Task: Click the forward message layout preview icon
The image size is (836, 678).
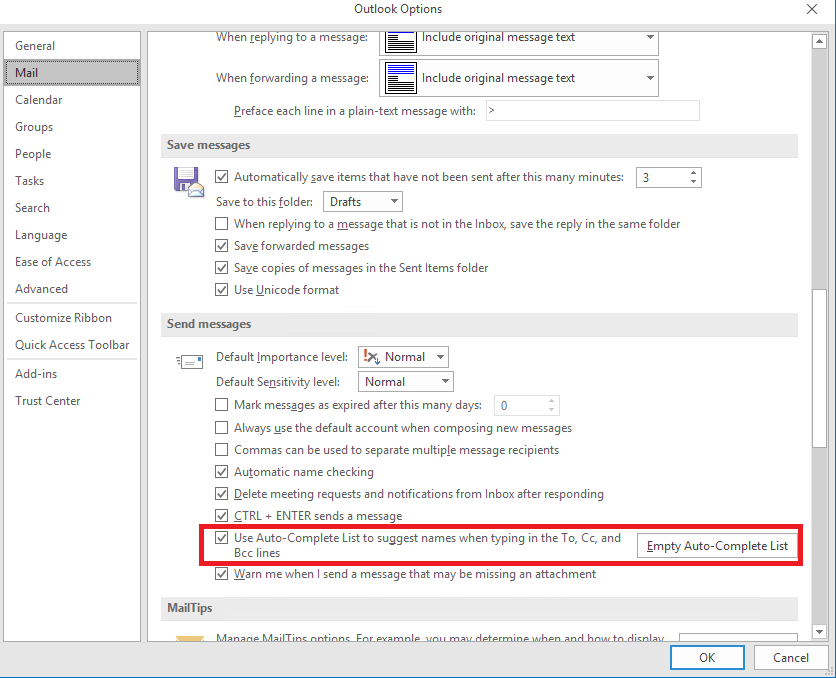Action: click(x=400, y=78)
